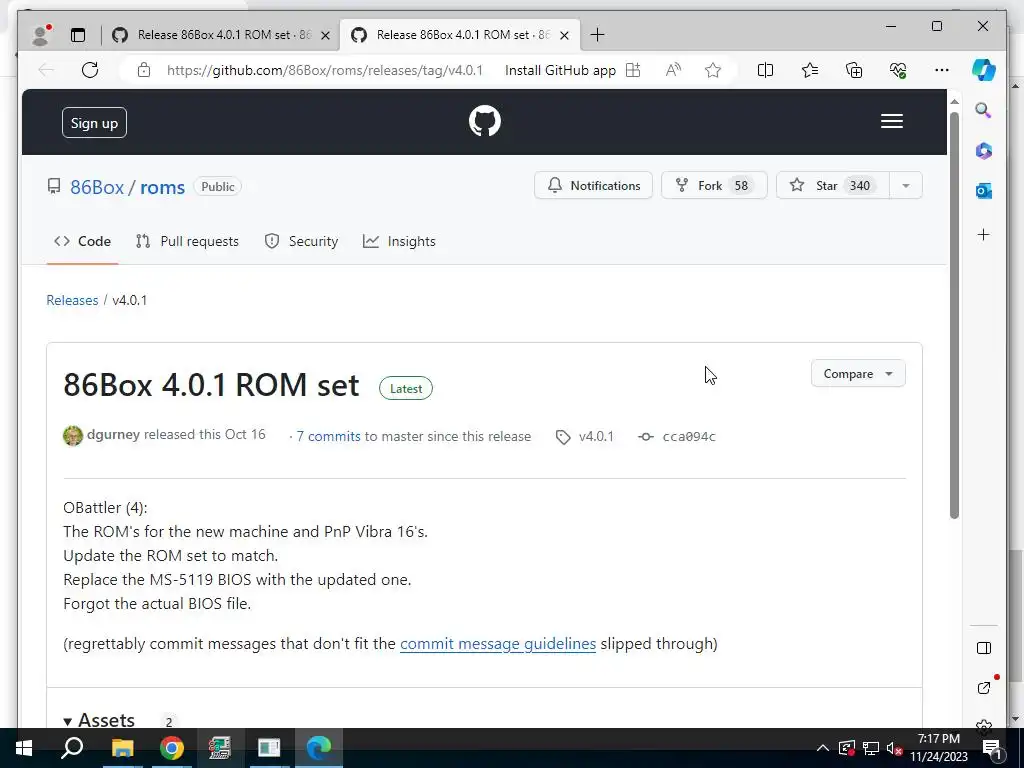Select the Pull requests tab
The image size is (1024, 768).
[x=187, y=242]
